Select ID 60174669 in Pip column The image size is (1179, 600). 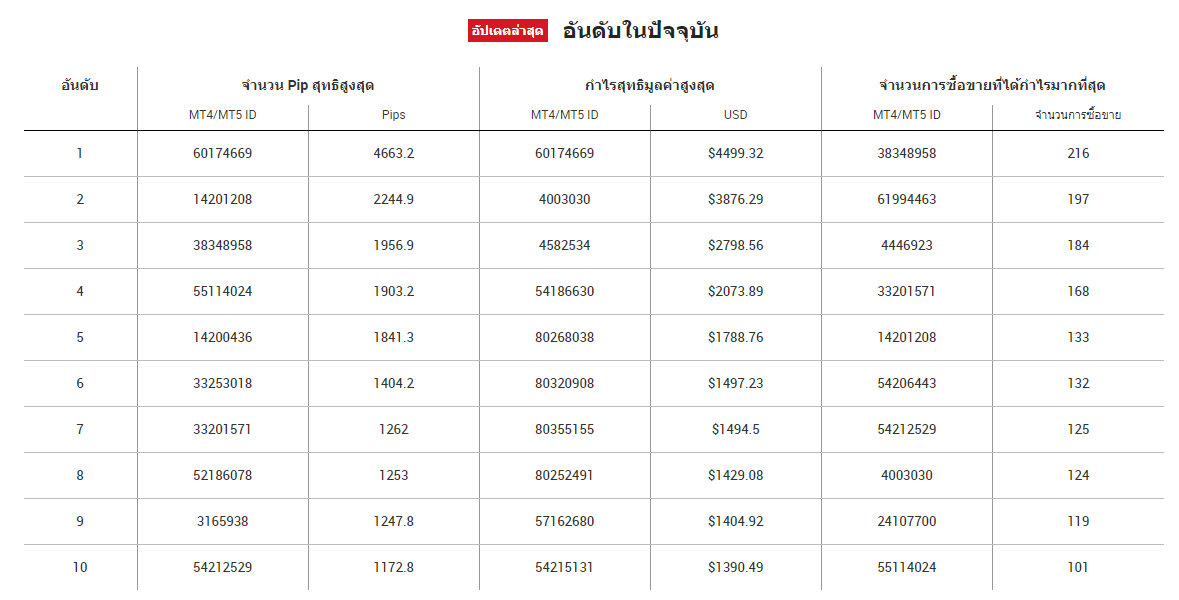point(223,153)
